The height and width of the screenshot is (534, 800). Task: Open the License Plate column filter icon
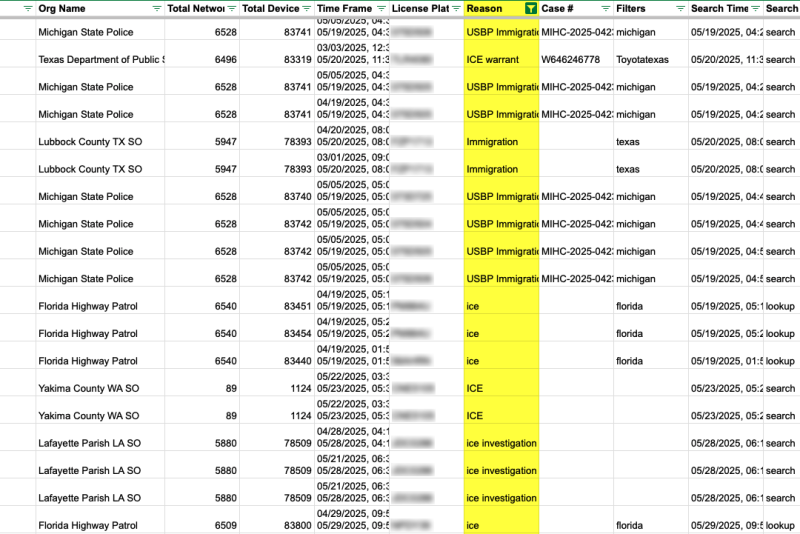click(x=456, y=9)
